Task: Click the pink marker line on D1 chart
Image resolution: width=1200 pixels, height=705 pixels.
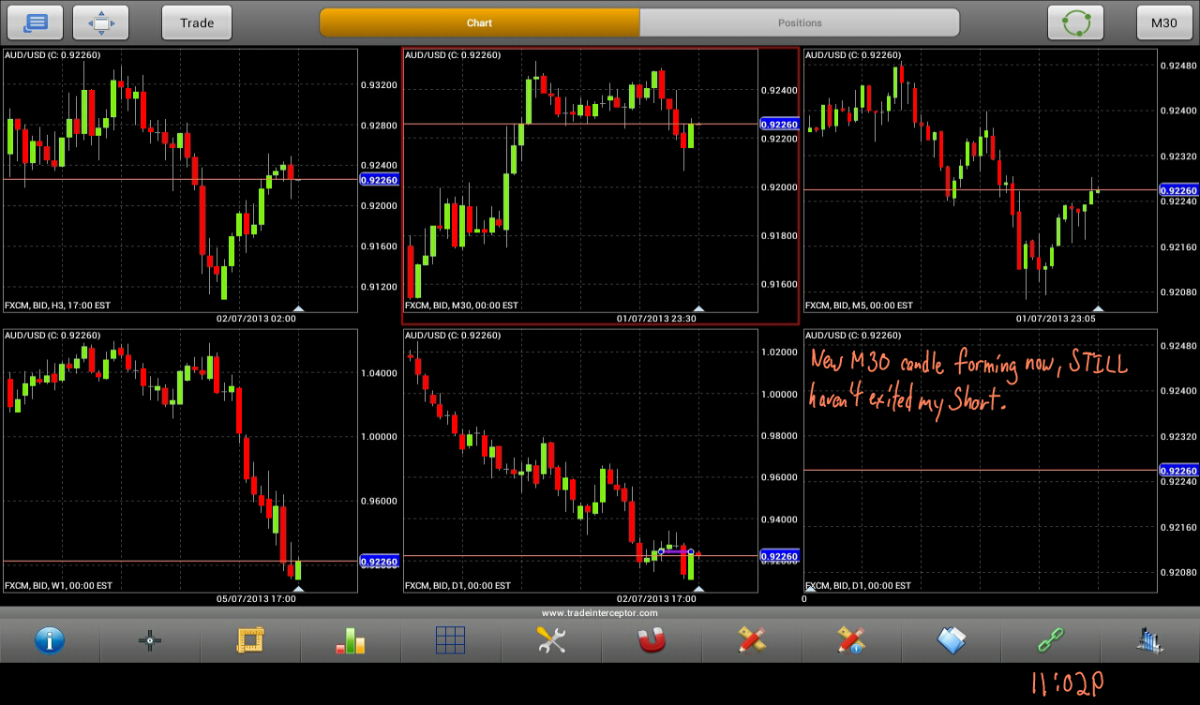Action: tap(677, 550)
